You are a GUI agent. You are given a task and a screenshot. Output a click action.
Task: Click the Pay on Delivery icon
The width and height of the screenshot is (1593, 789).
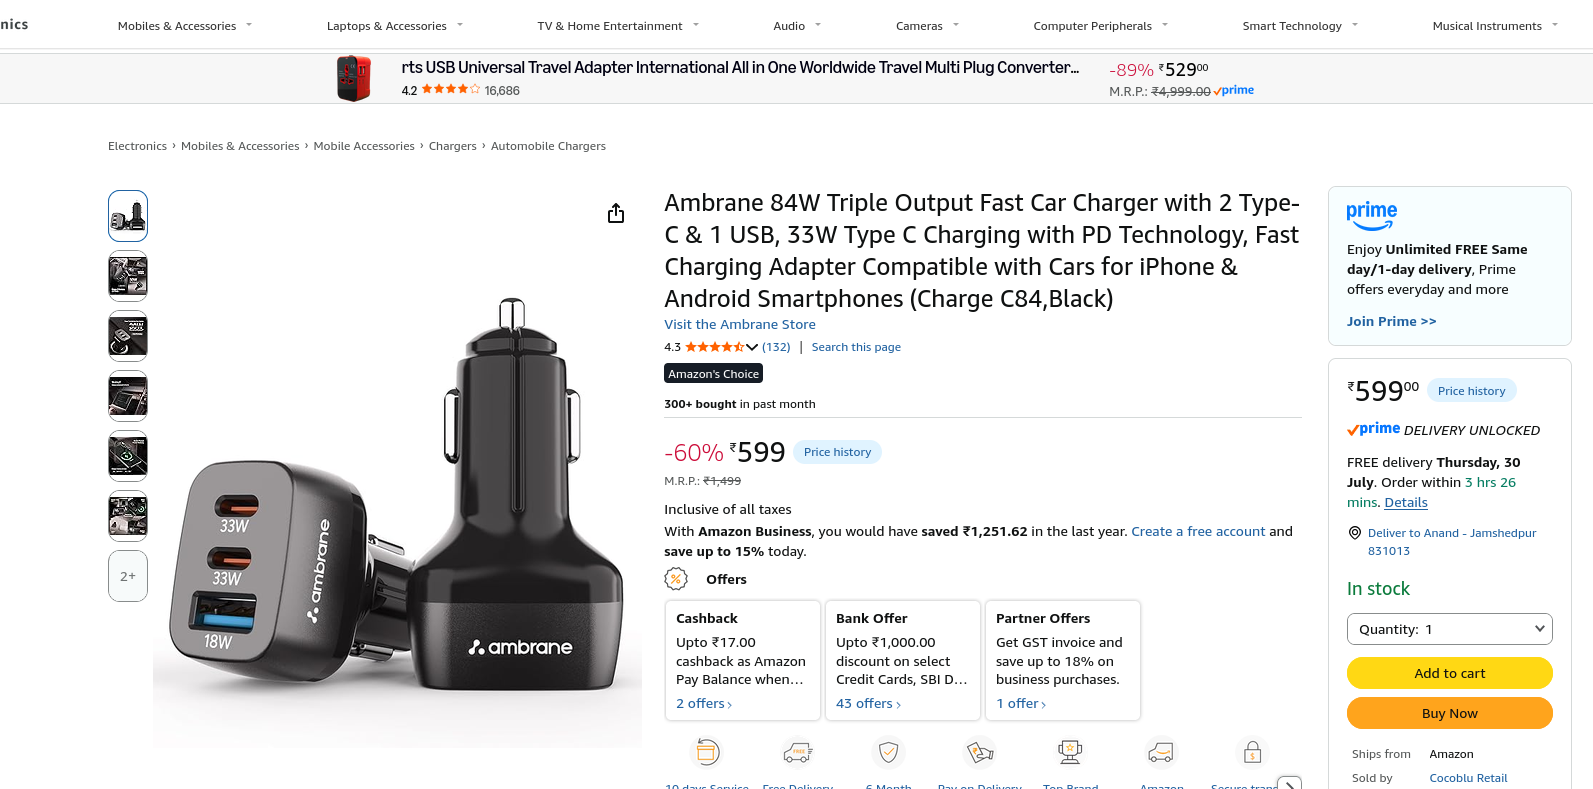[980, 751]
